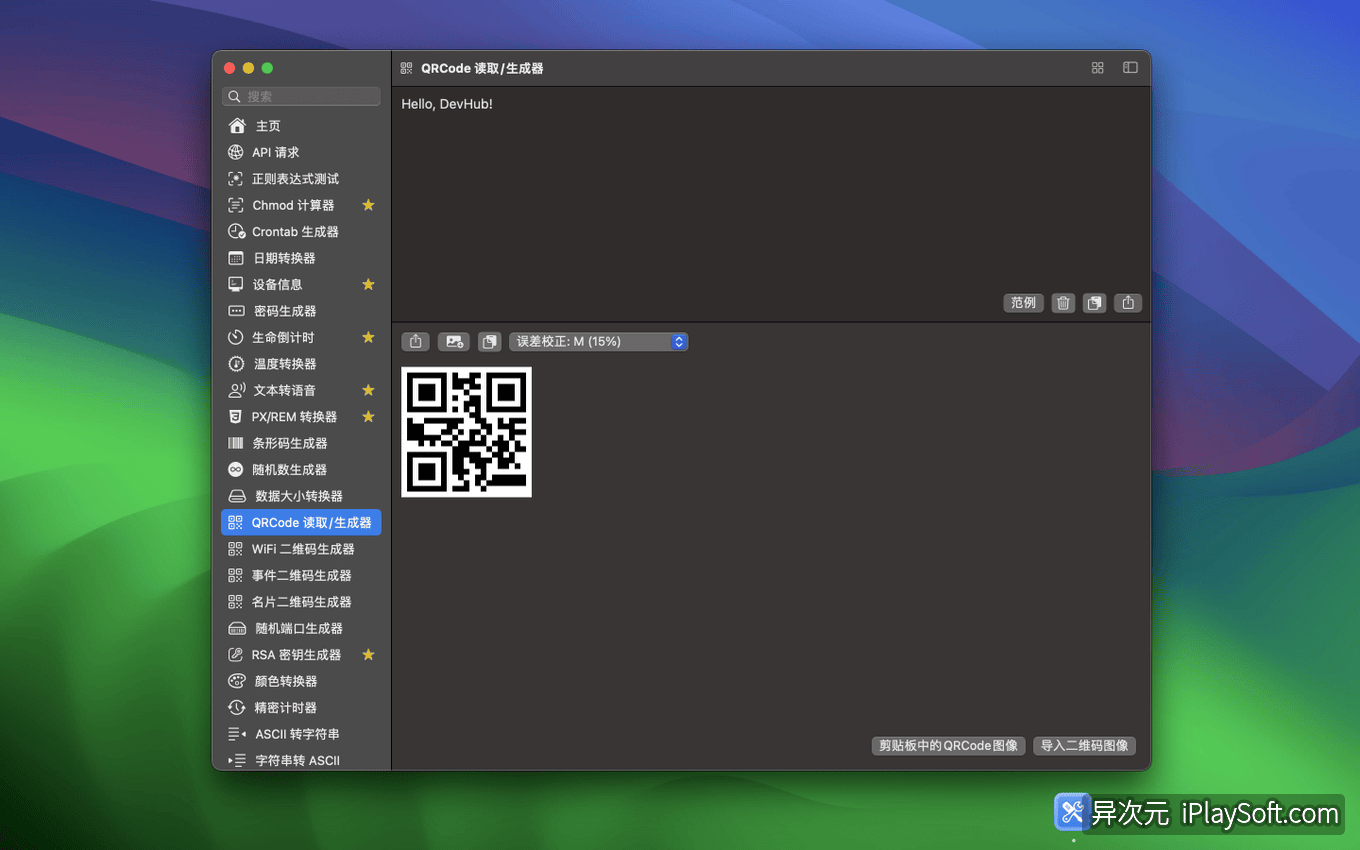Insert sample text with the 范例 button

1023,302
